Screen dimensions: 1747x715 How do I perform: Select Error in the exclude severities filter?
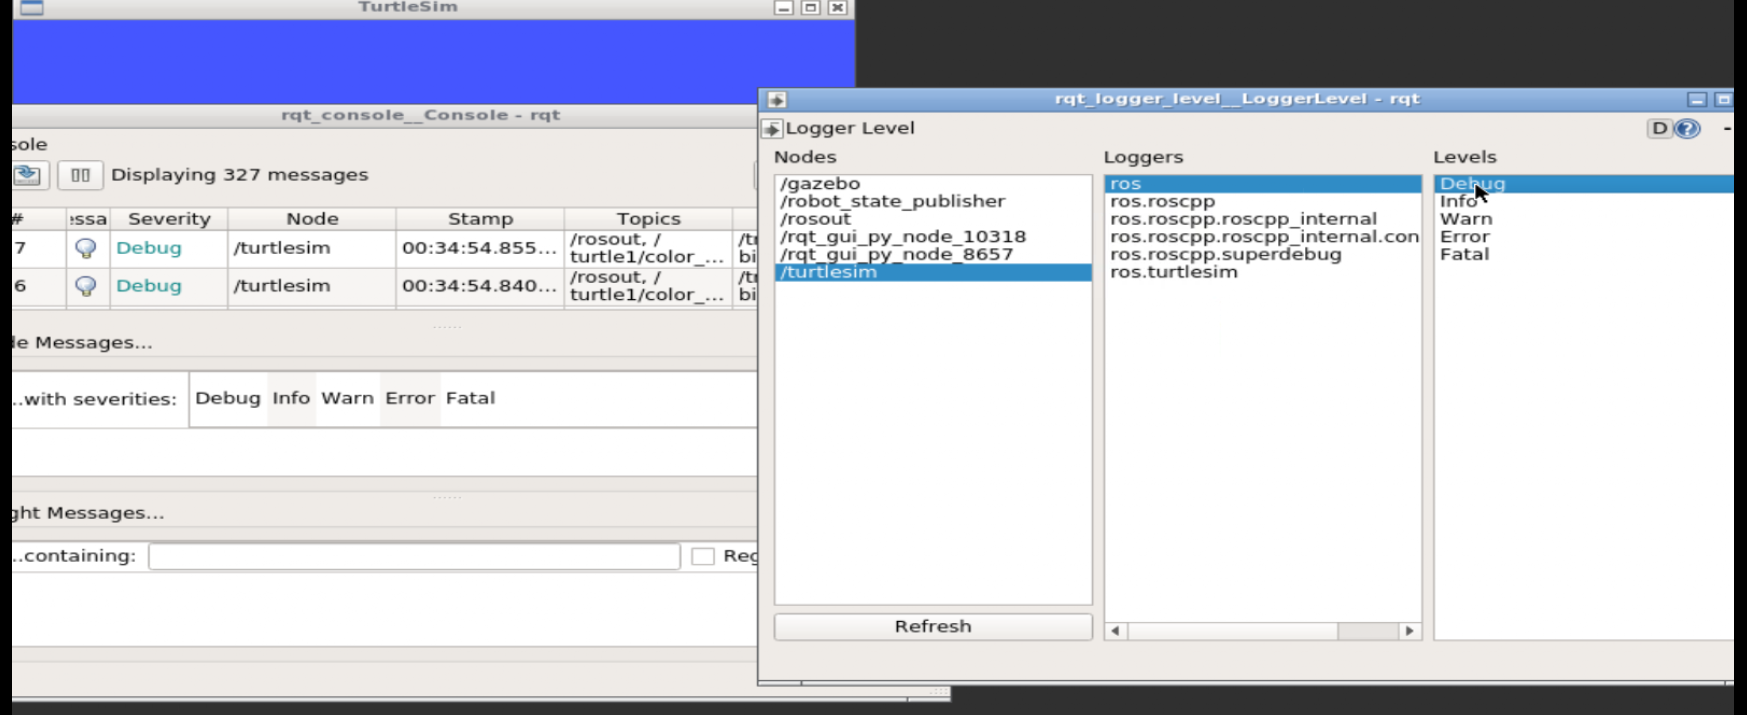pyautogui.click(x=410, y=398)
